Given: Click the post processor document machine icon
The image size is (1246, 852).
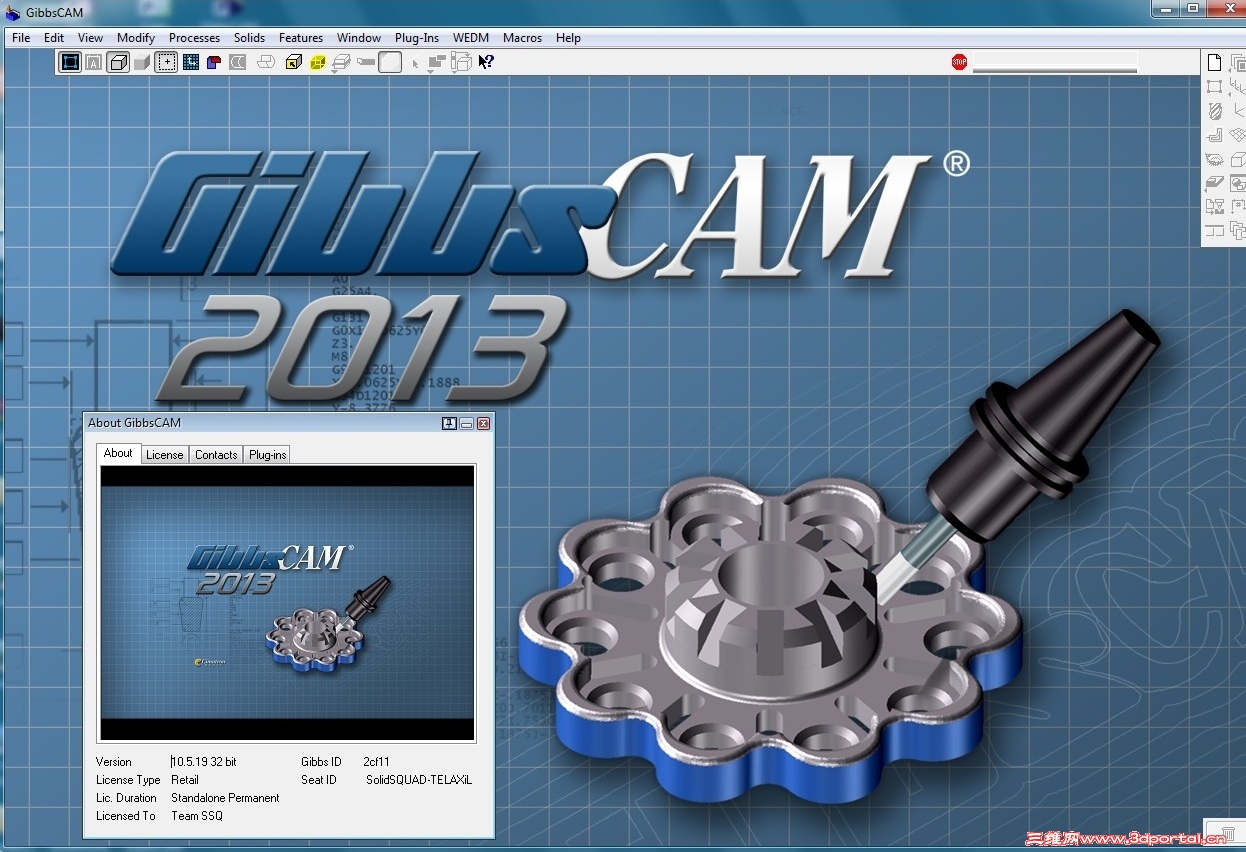Looking at the screenshot, I should (x=1214, y=207).
